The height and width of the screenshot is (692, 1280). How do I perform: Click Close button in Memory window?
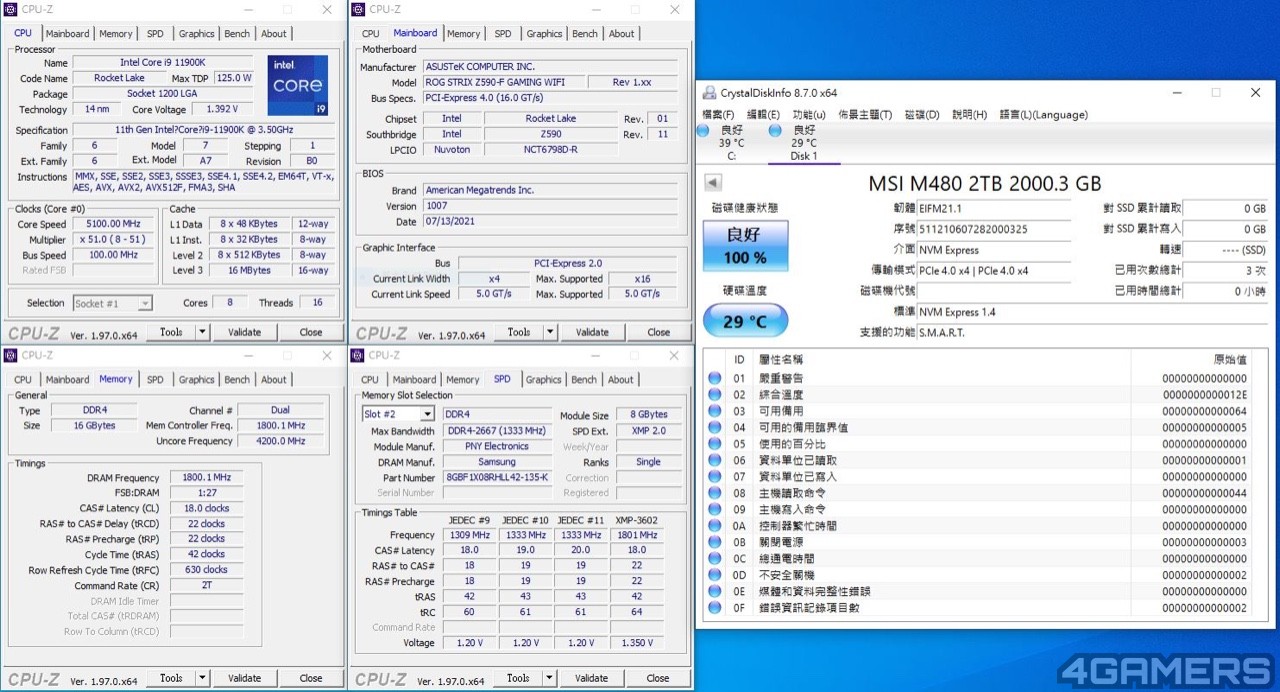click(311, 678)
